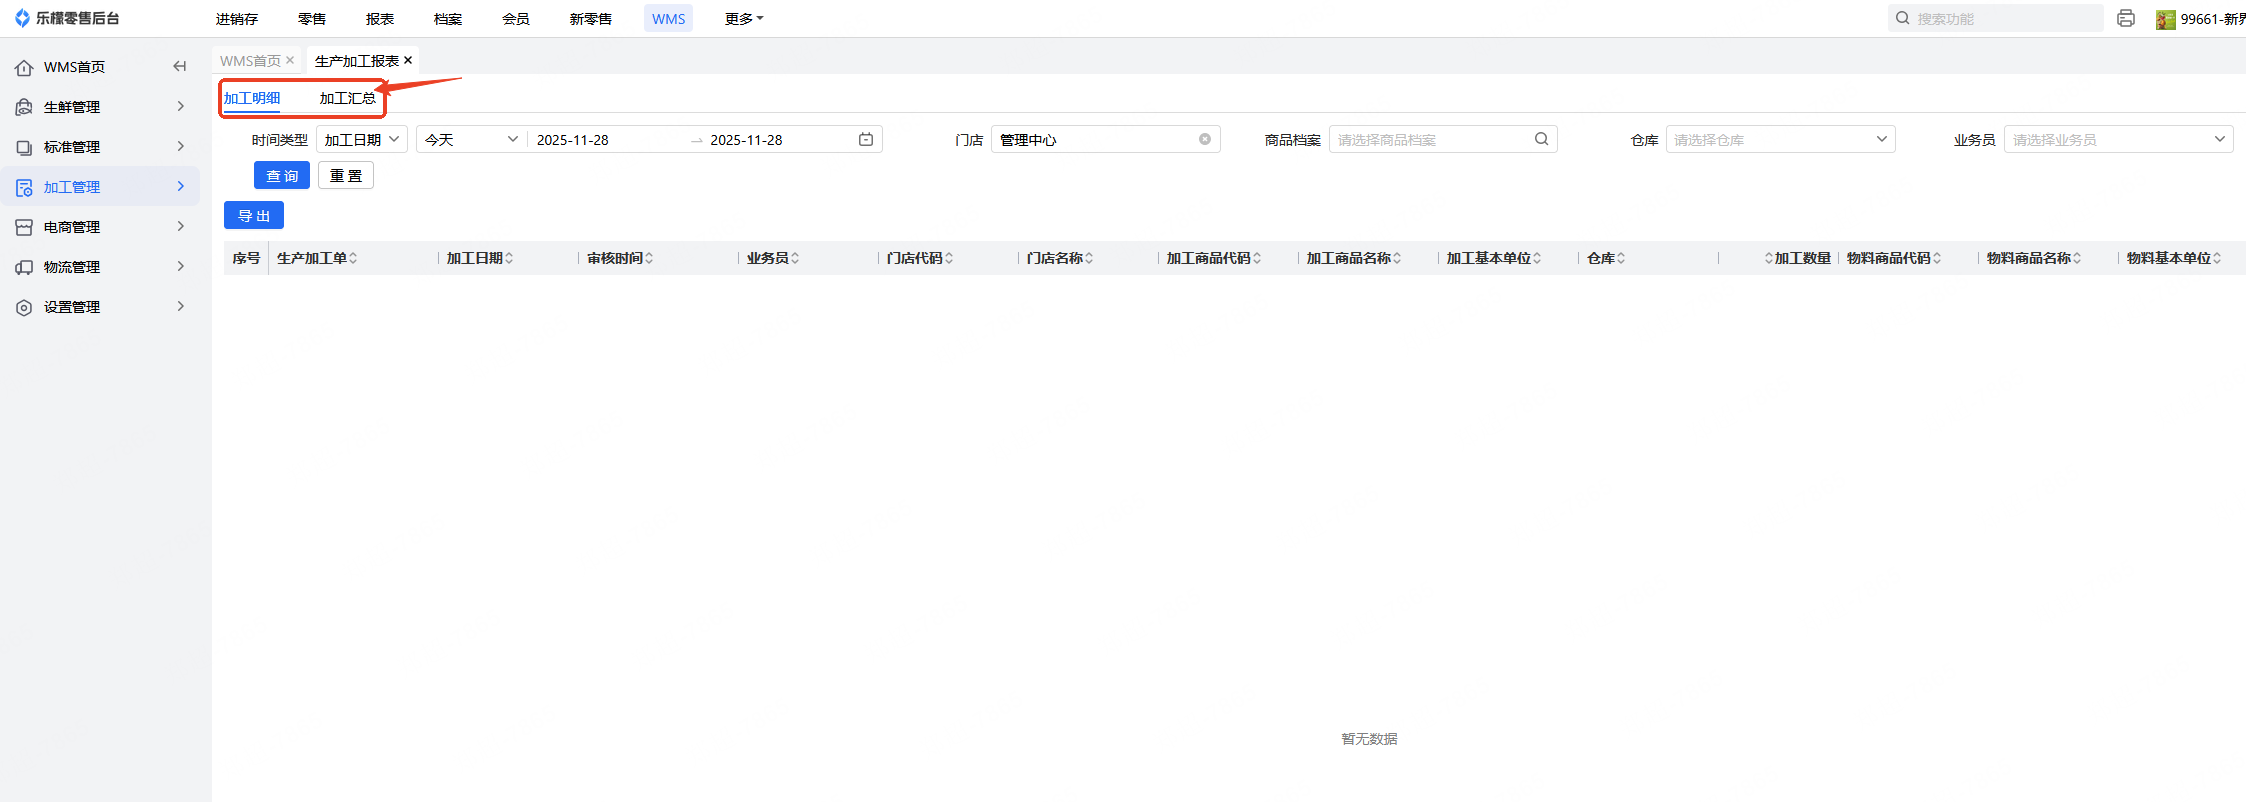Open the 时间类型 加工日期 dropdown
Screen dimensions: 2246x802
pos(362,139)
